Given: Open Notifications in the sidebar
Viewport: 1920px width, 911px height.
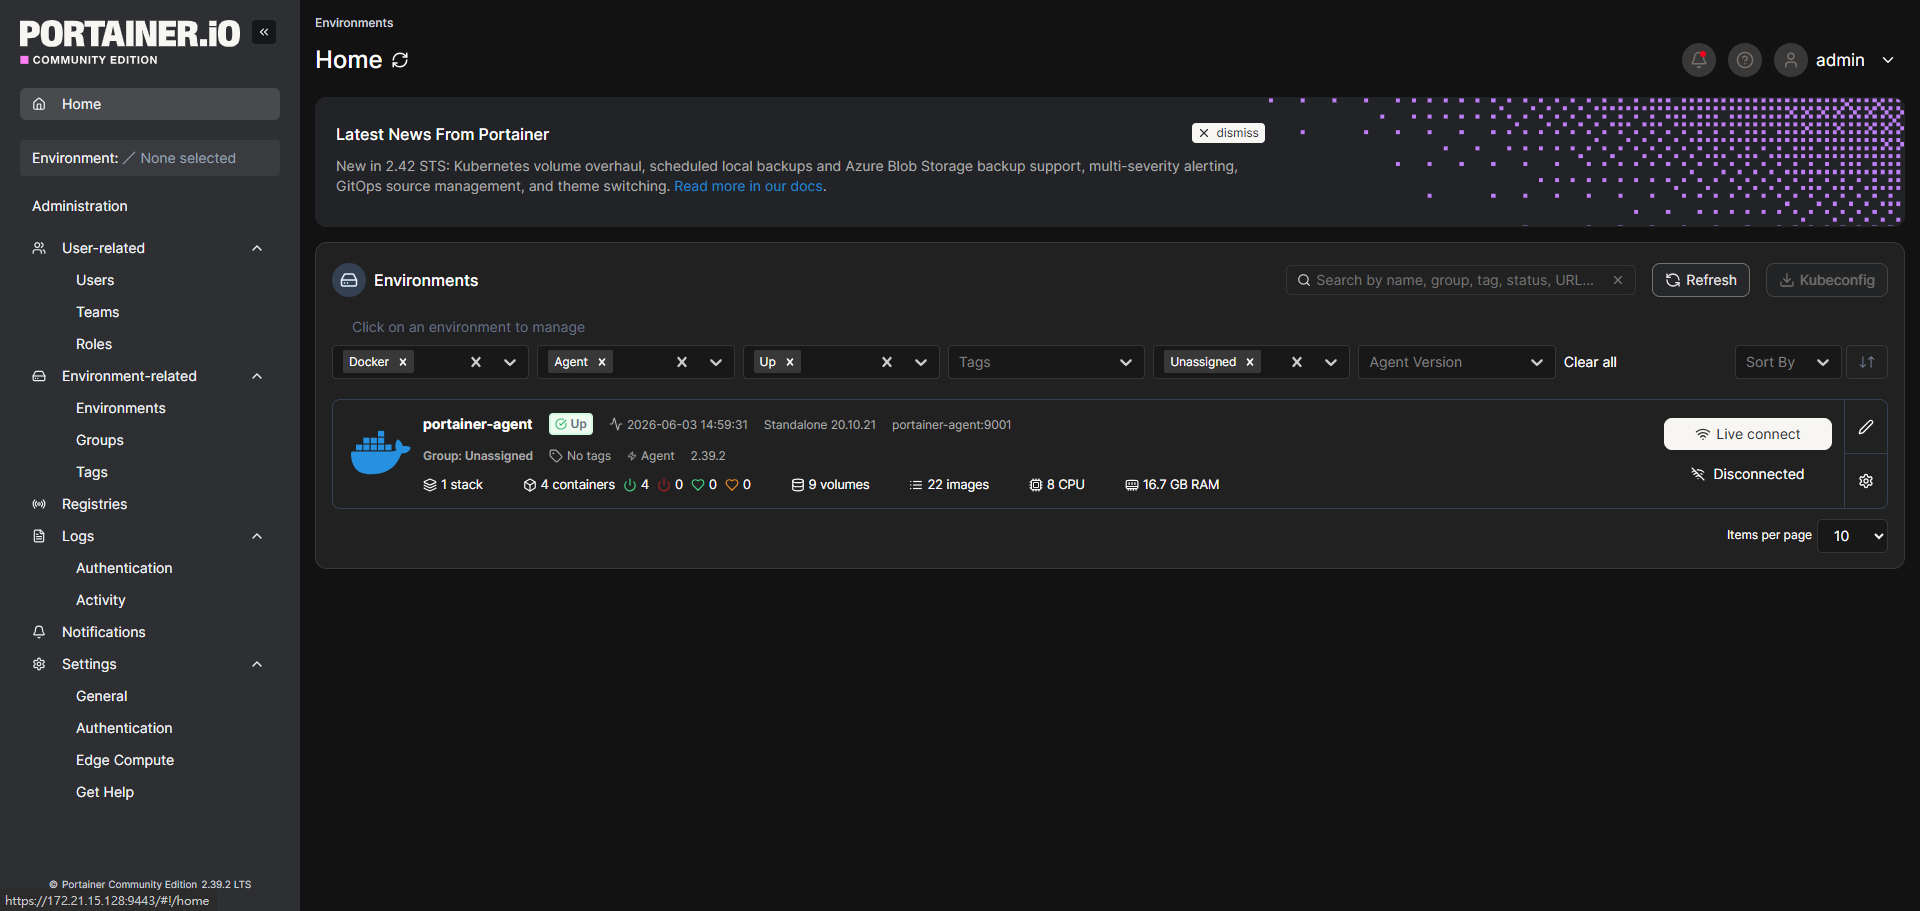Looking at the screenshot, I should [104, 632].
